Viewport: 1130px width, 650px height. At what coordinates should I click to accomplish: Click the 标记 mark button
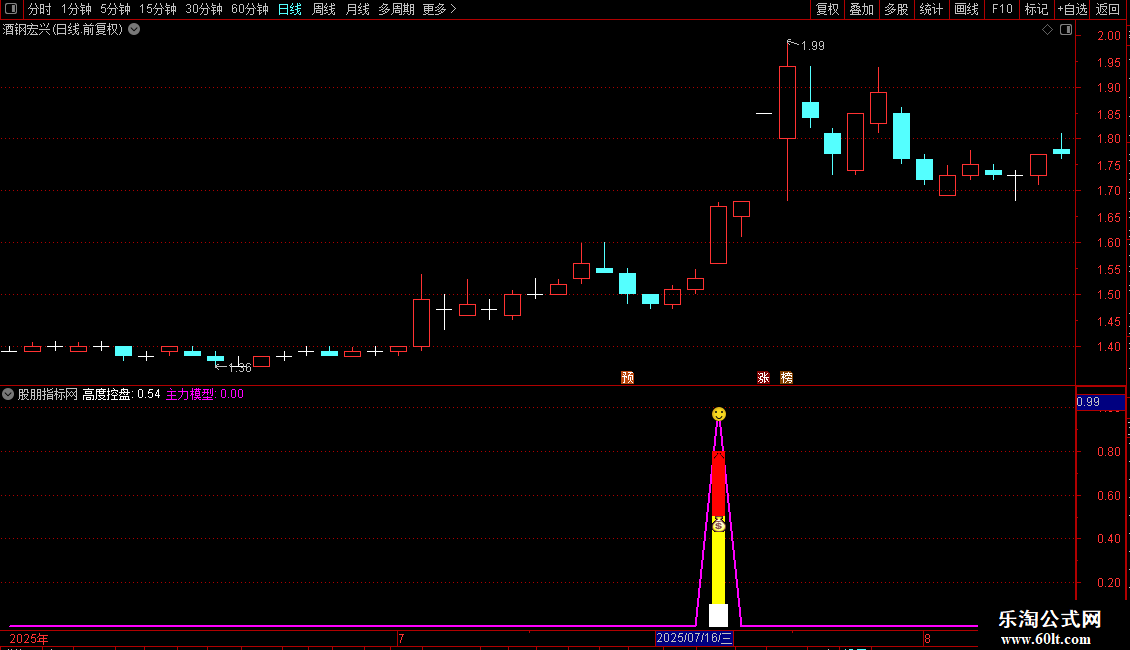click(x=1036, y=9)
